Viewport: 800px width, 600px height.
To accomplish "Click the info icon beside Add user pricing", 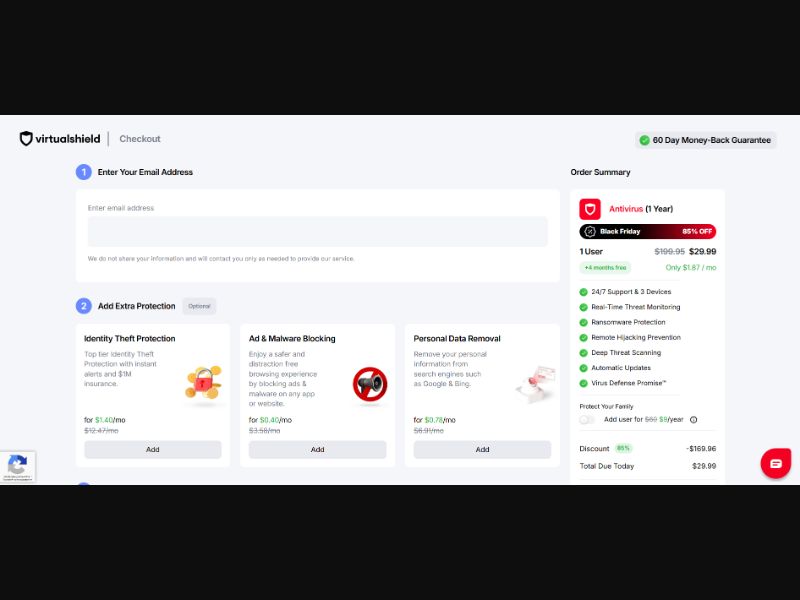I will pyautogui.click(x=694, y=419).
